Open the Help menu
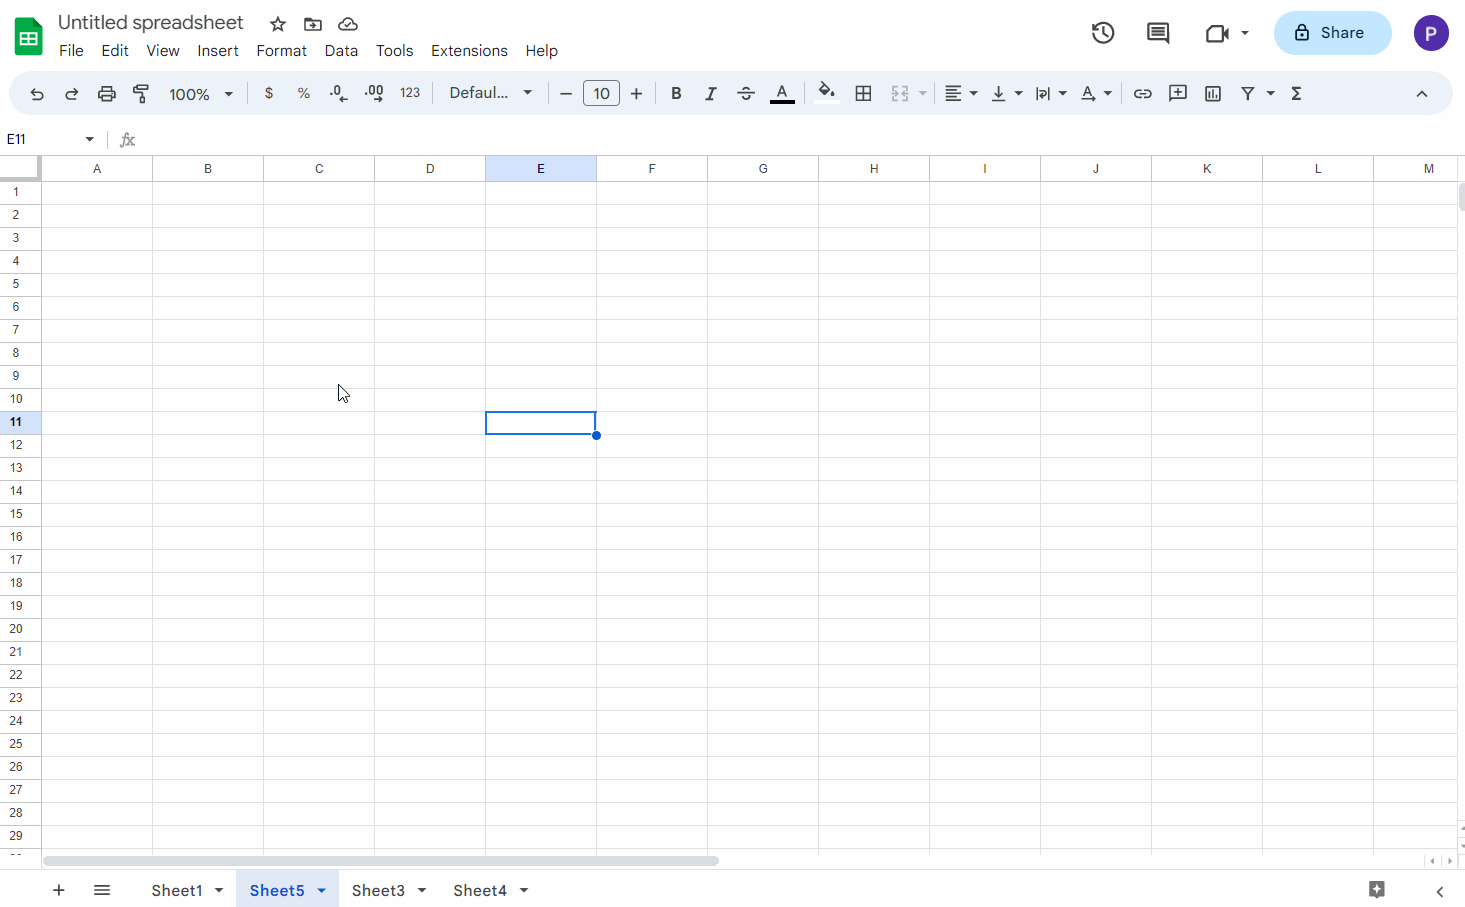Viewport: 1465px width, 907px height. click(x=541, y=51)
